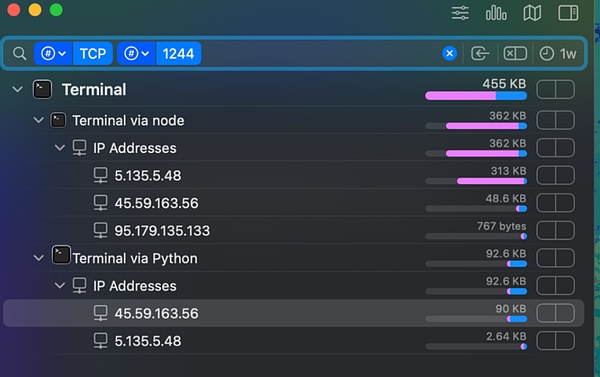Viewport: 600px width, 377px height.
Task: Open the filter sliders options icon
Action: point(460,13)
